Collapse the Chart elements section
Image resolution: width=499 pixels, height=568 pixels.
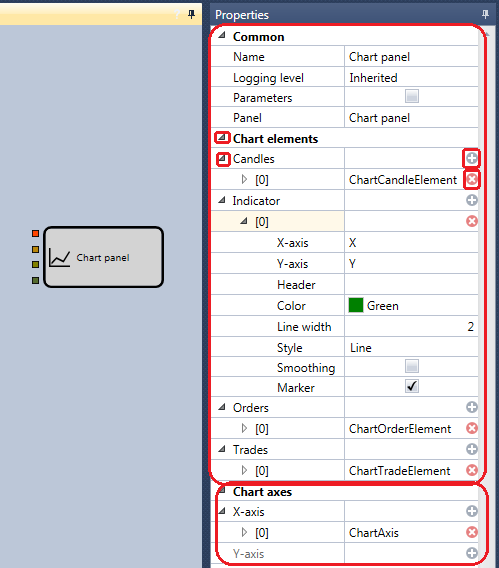(222, 137)
